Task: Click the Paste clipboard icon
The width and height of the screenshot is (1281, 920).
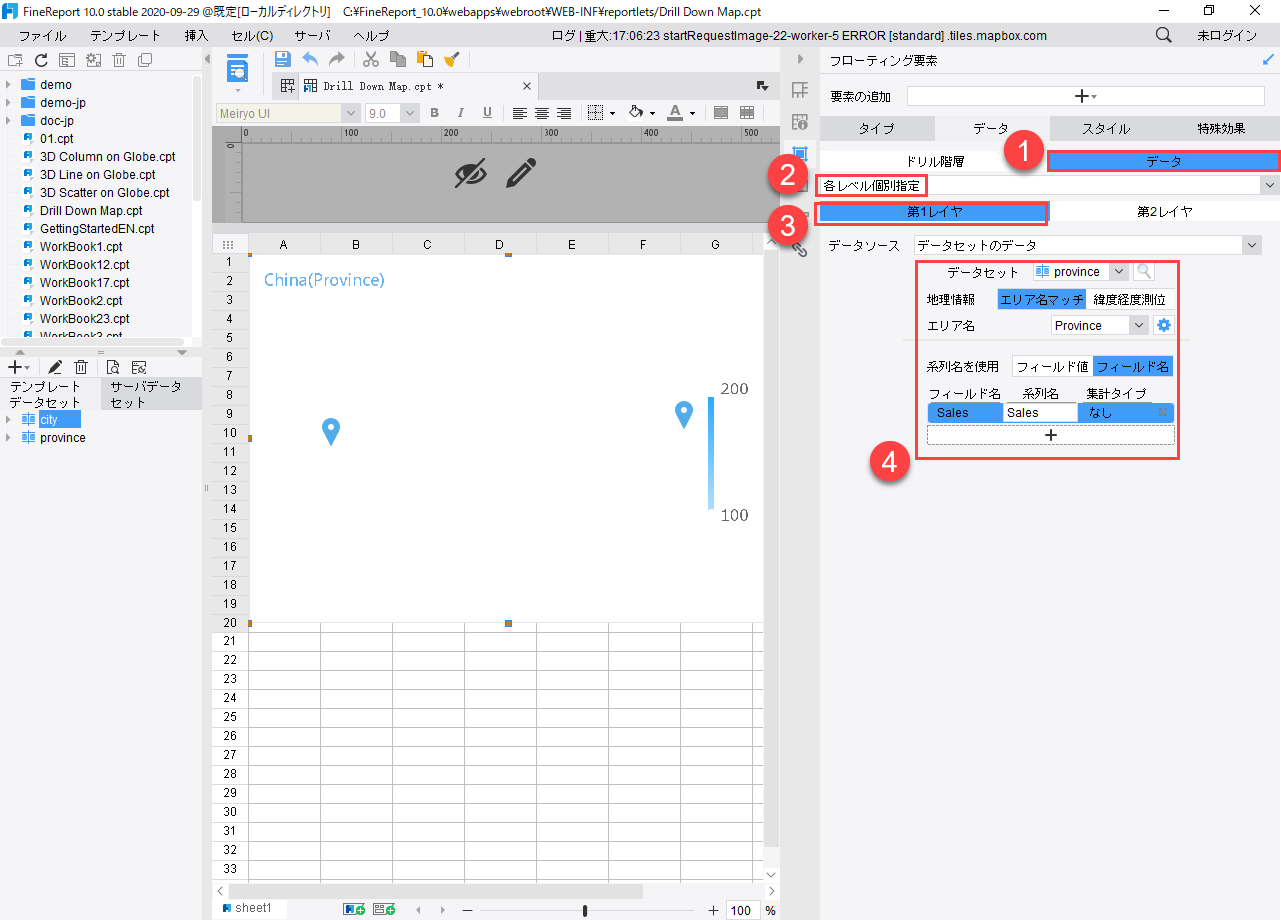Action: coord(425,59)
